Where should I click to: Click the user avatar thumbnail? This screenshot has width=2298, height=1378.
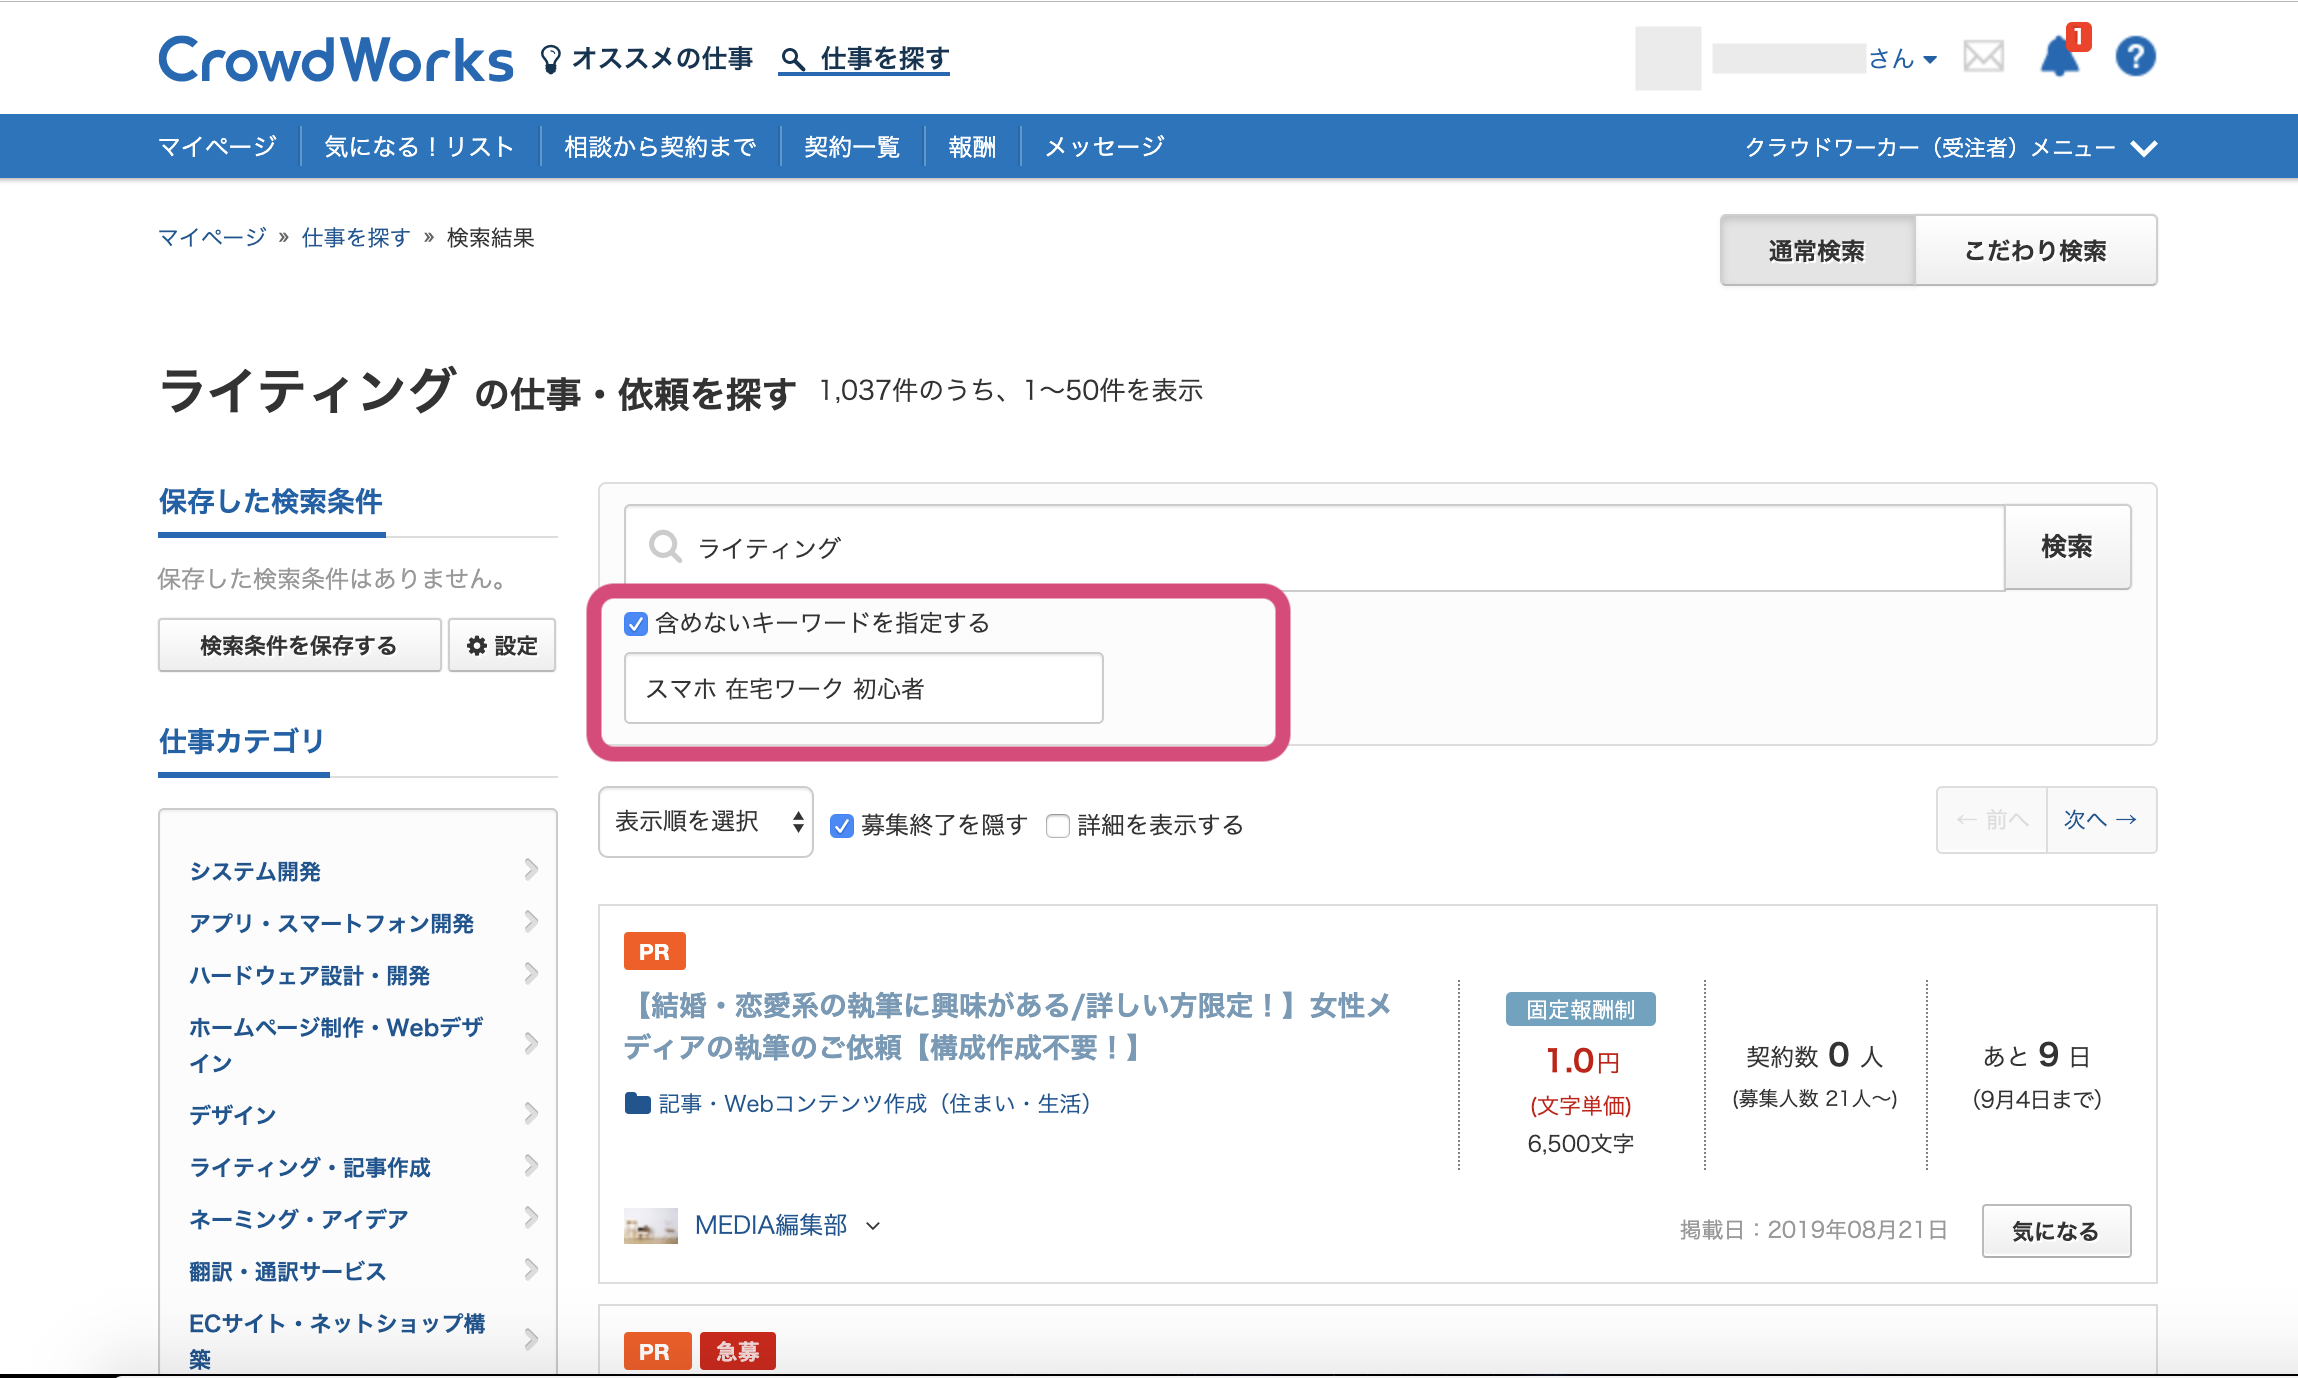point(1667,59)
